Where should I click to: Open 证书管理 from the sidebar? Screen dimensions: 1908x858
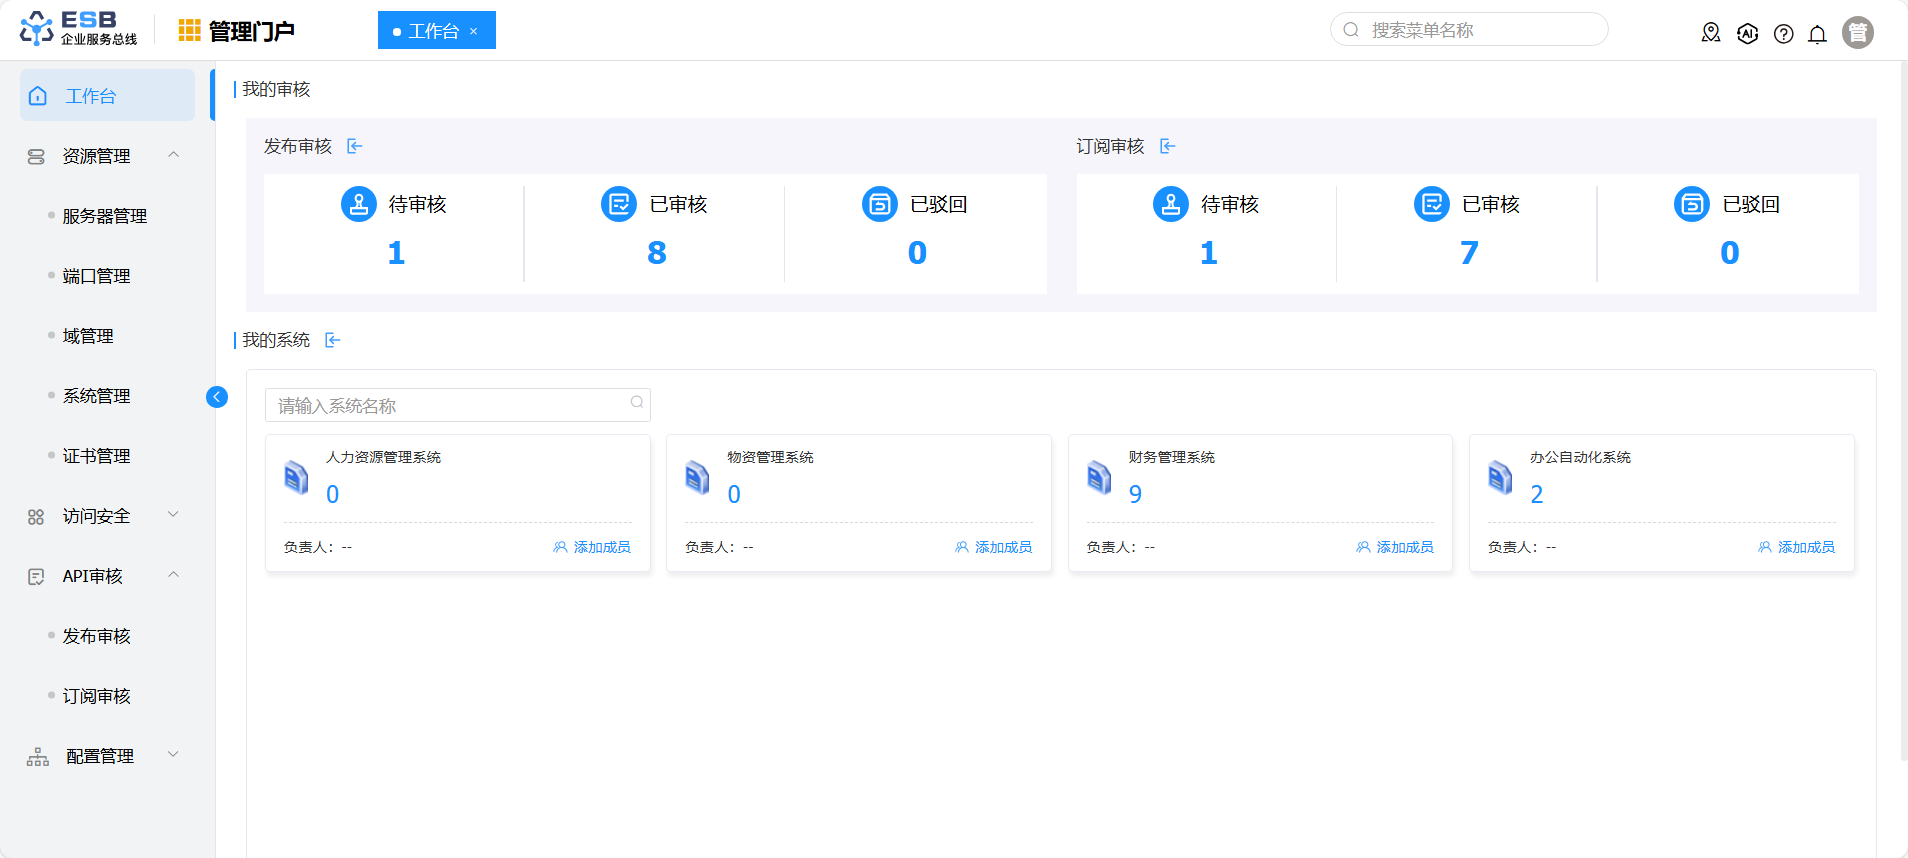coord(96,456)
